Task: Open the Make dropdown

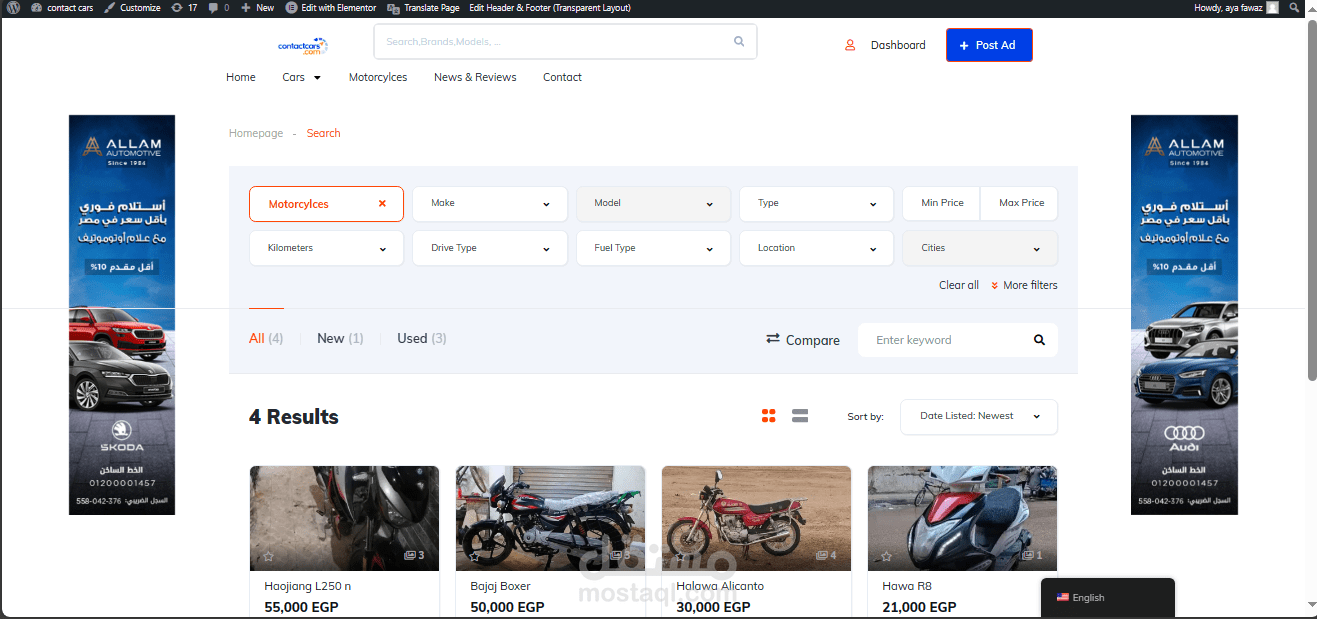Action: point(490,204)
